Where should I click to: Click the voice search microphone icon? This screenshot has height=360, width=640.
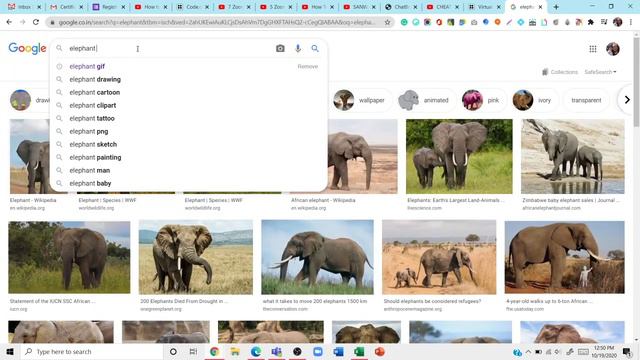pyautogui.click(x=298, y=48)
